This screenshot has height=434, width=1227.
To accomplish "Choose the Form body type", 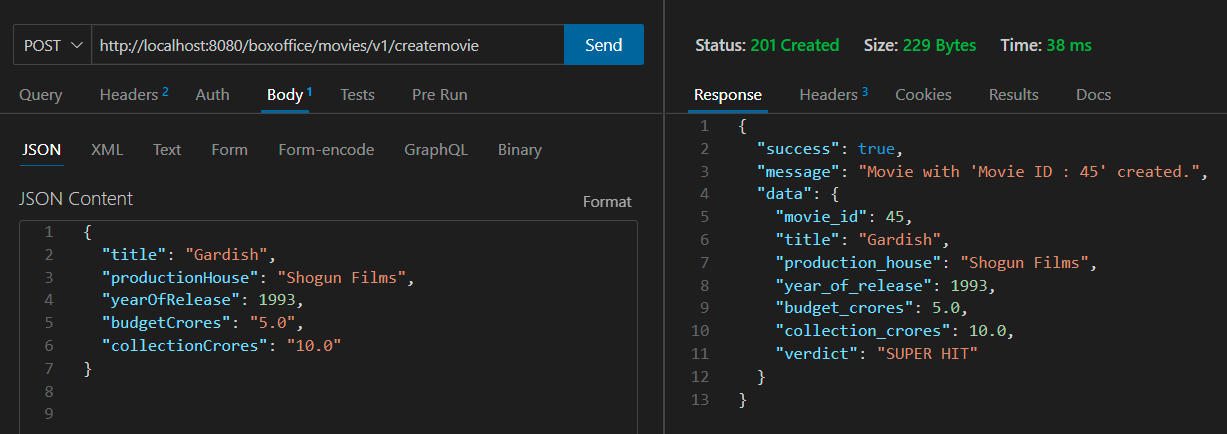I will click(x=229, y=150).
